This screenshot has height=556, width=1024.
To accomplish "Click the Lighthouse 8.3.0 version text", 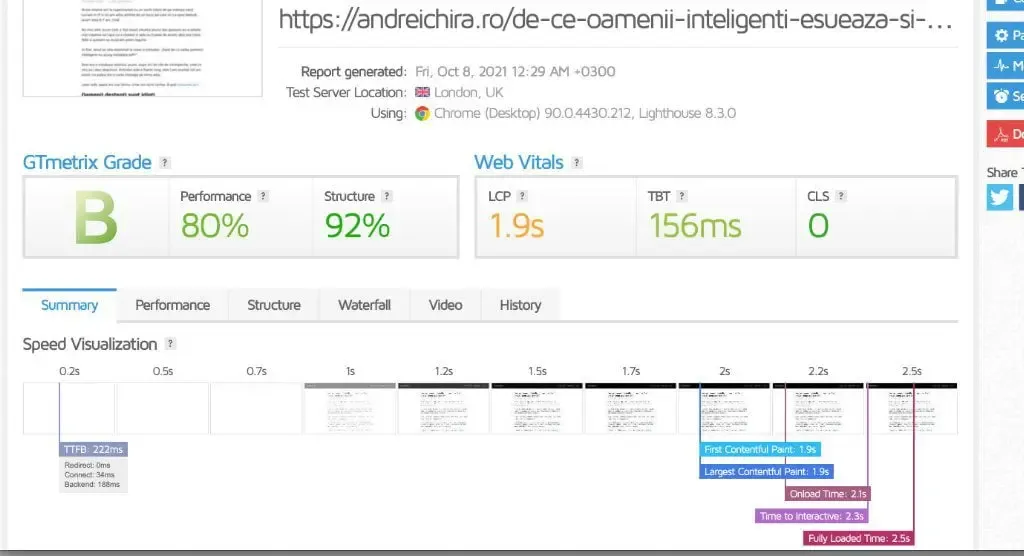I will (687, 113).
